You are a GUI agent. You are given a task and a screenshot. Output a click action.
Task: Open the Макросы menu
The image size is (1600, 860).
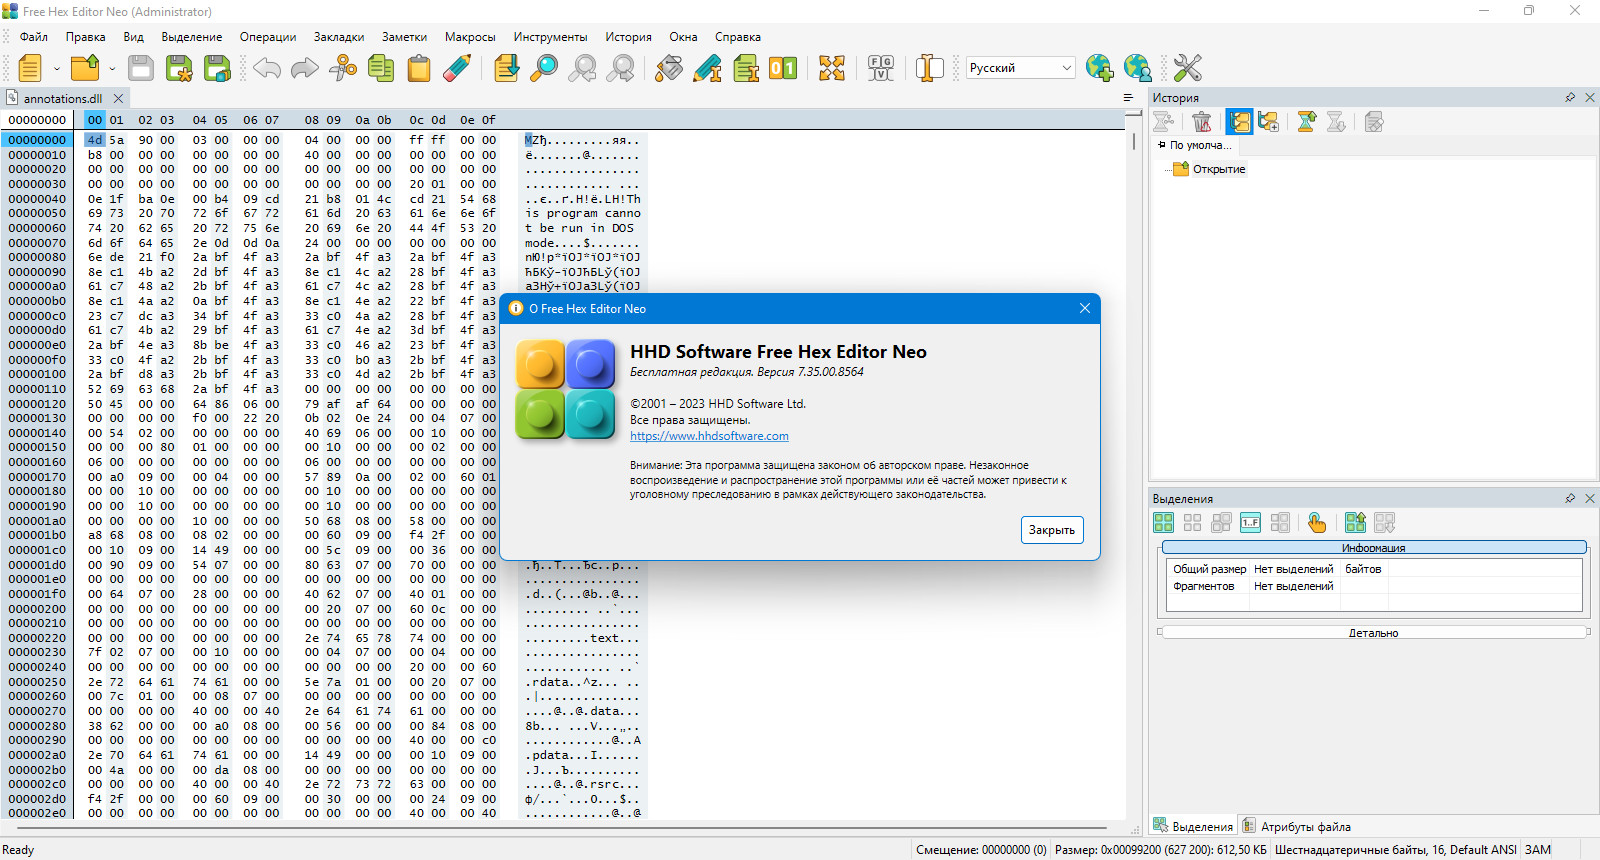[470, 37]
